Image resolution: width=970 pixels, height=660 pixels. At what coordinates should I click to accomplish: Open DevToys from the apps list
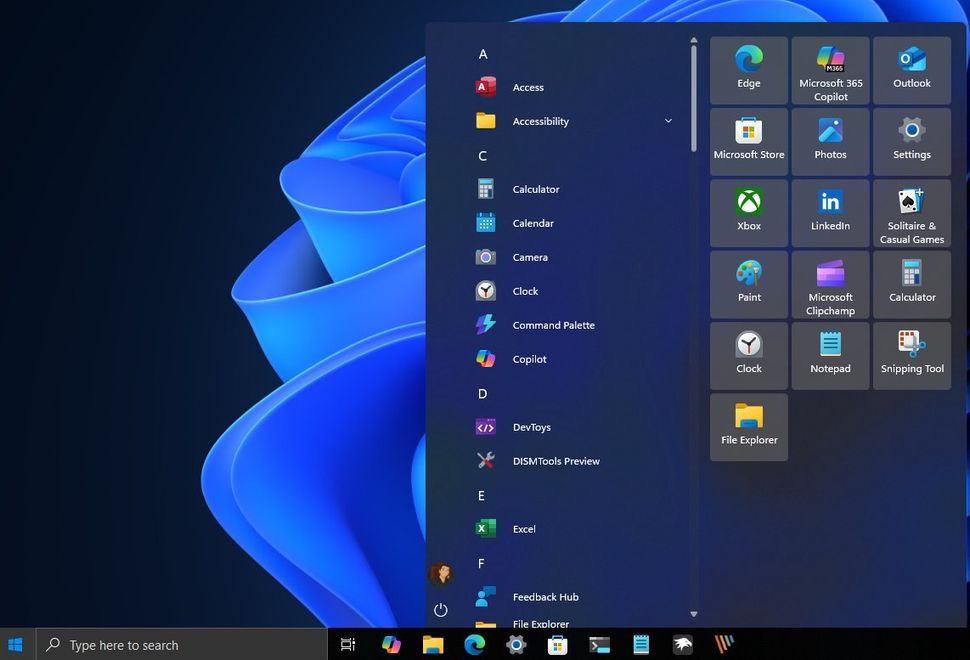point(531,427)
